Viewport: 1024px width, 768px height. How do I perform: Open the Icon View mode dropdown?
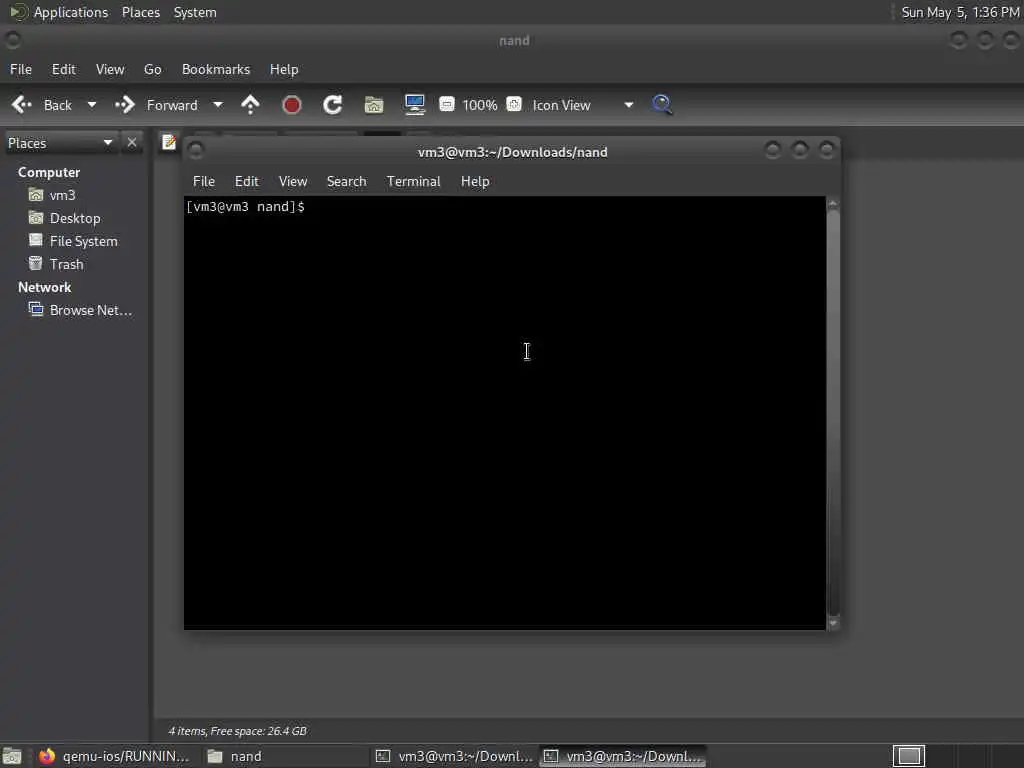[582, 104]
